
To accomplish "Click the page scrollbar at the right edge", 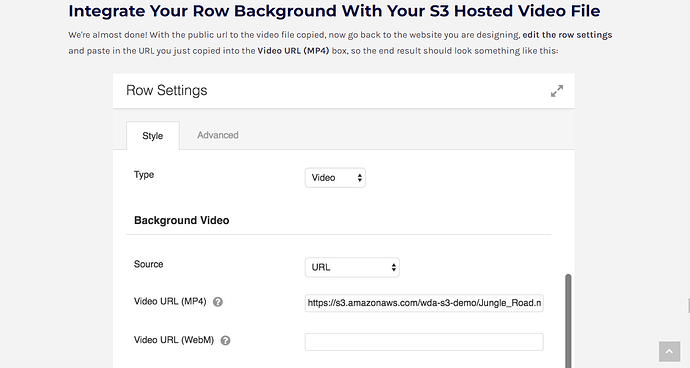I will (688, 305).
